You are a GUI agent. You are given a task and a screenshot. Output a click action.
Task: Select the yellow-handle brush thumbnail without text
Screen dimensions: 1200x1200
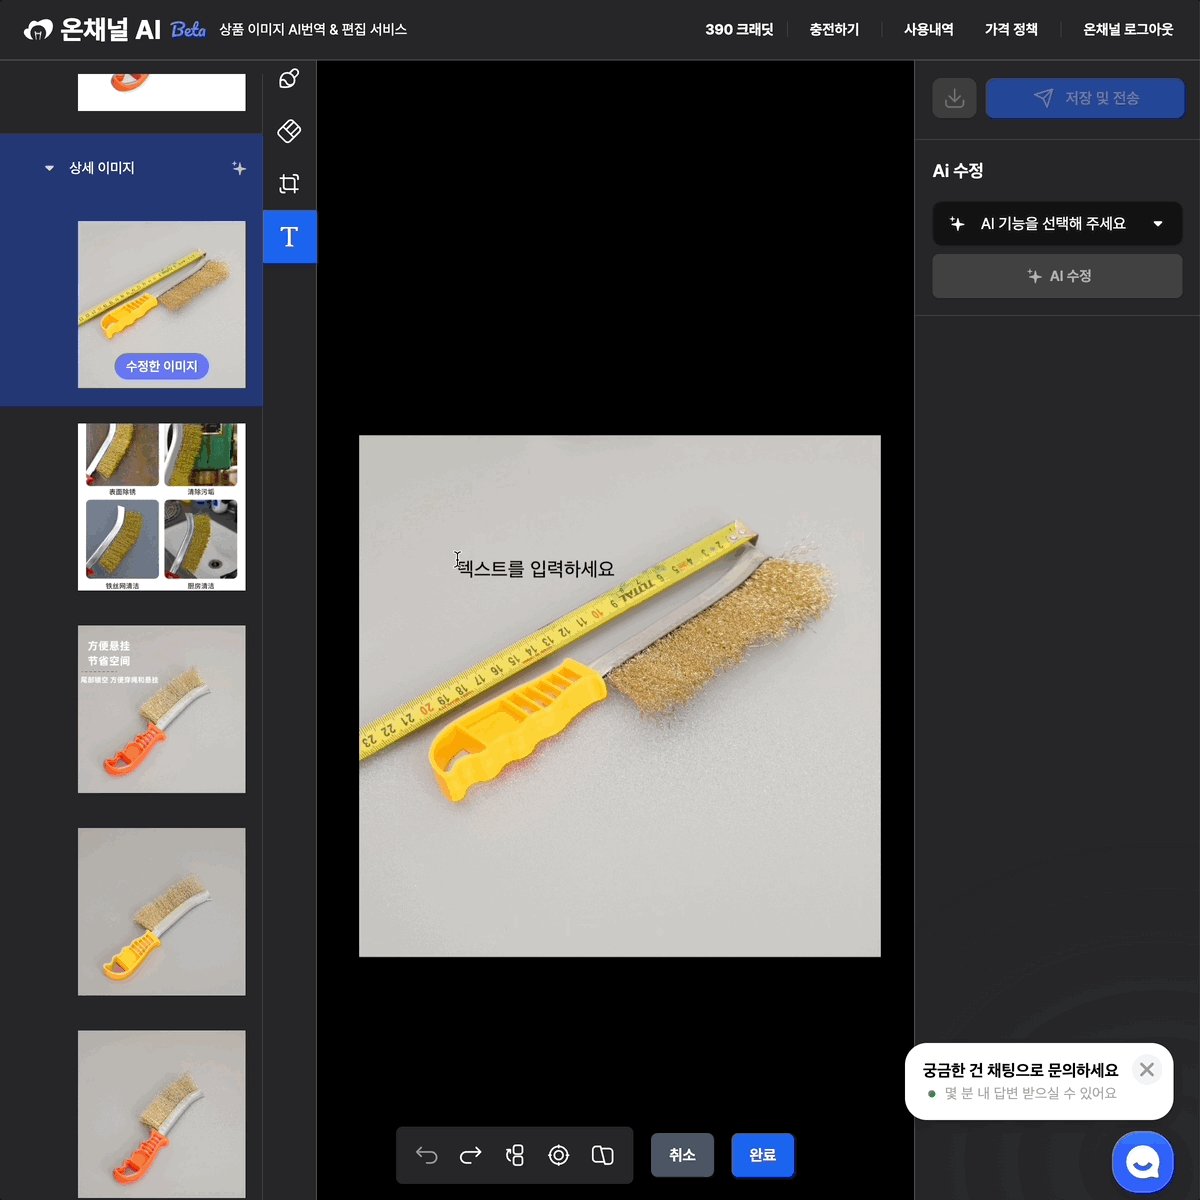pyautogui.click(x=162, y=912)
